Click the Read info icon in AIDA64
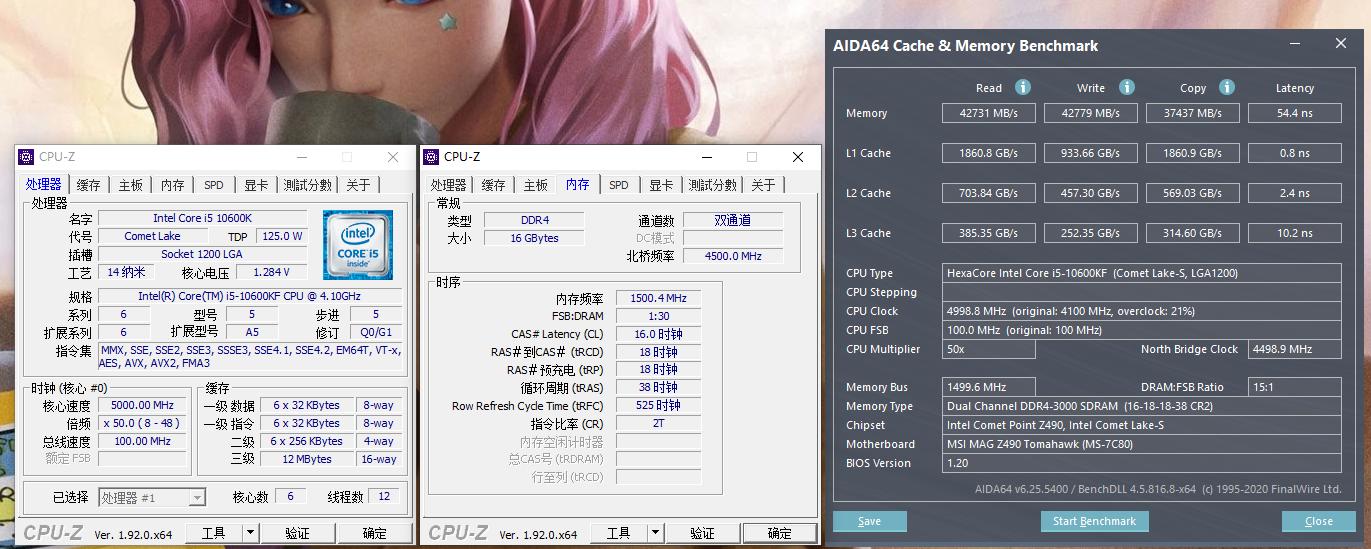The height and width of the screenshot is (549, 1371). click(1023, 87)
